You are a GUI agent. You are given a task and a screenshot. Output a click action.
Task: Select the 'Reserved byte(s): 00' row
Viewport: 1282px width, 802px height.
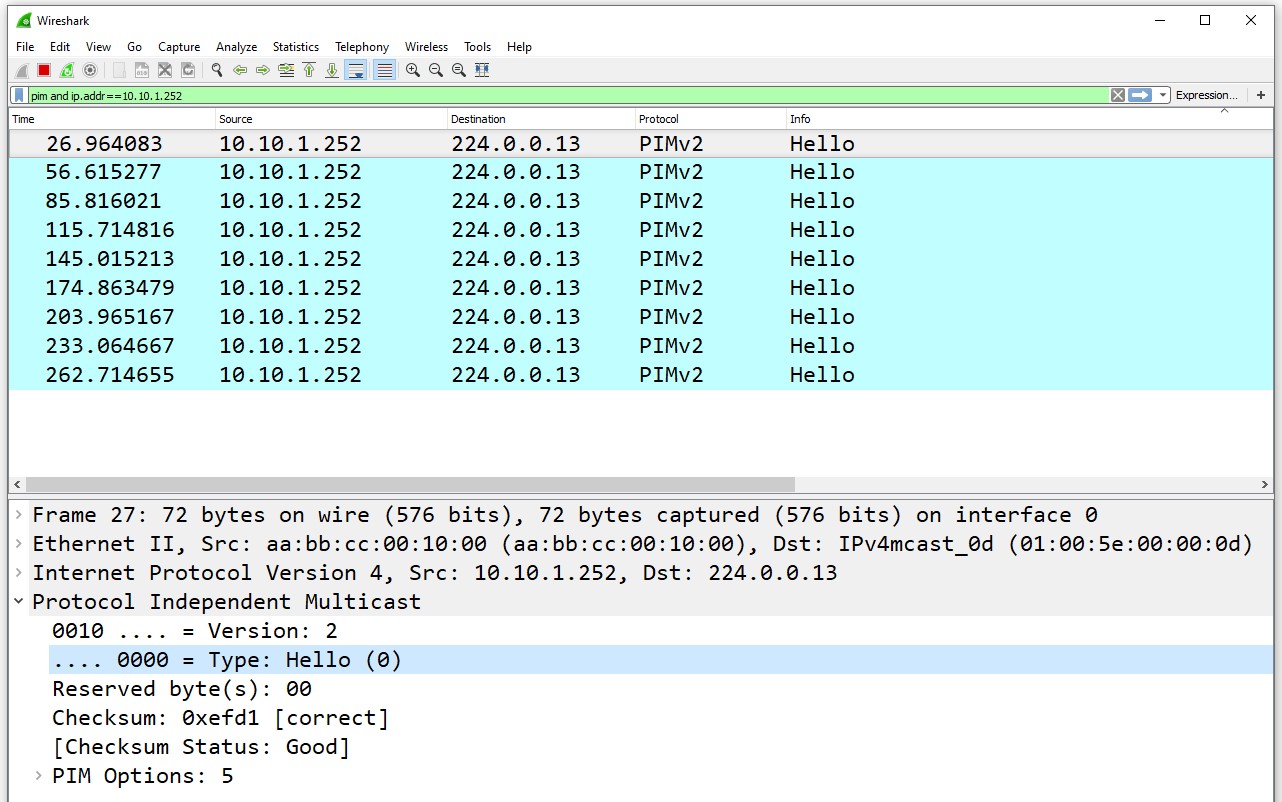click(x=661, y=689)
